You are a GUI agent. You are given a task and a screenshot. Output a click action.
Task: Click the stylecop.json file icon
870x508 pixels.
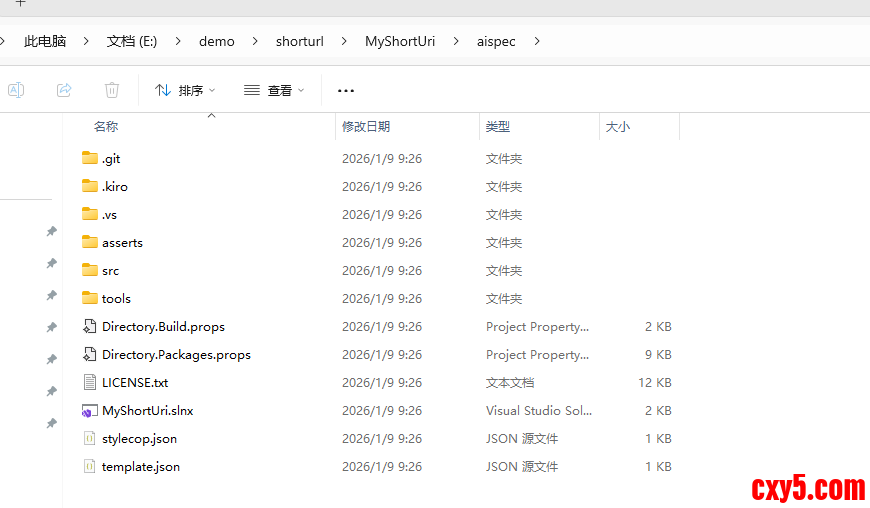pyautogui.click(x=90, y=438)
